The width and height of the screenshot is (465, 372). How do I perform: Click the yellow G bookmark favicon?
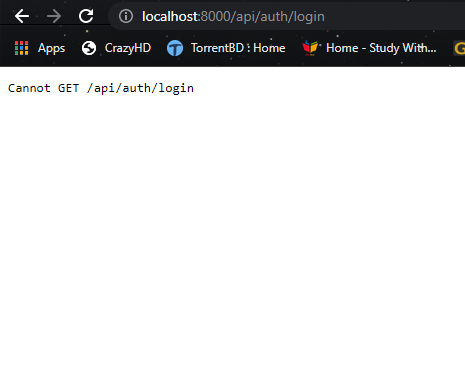click(460, 48)
